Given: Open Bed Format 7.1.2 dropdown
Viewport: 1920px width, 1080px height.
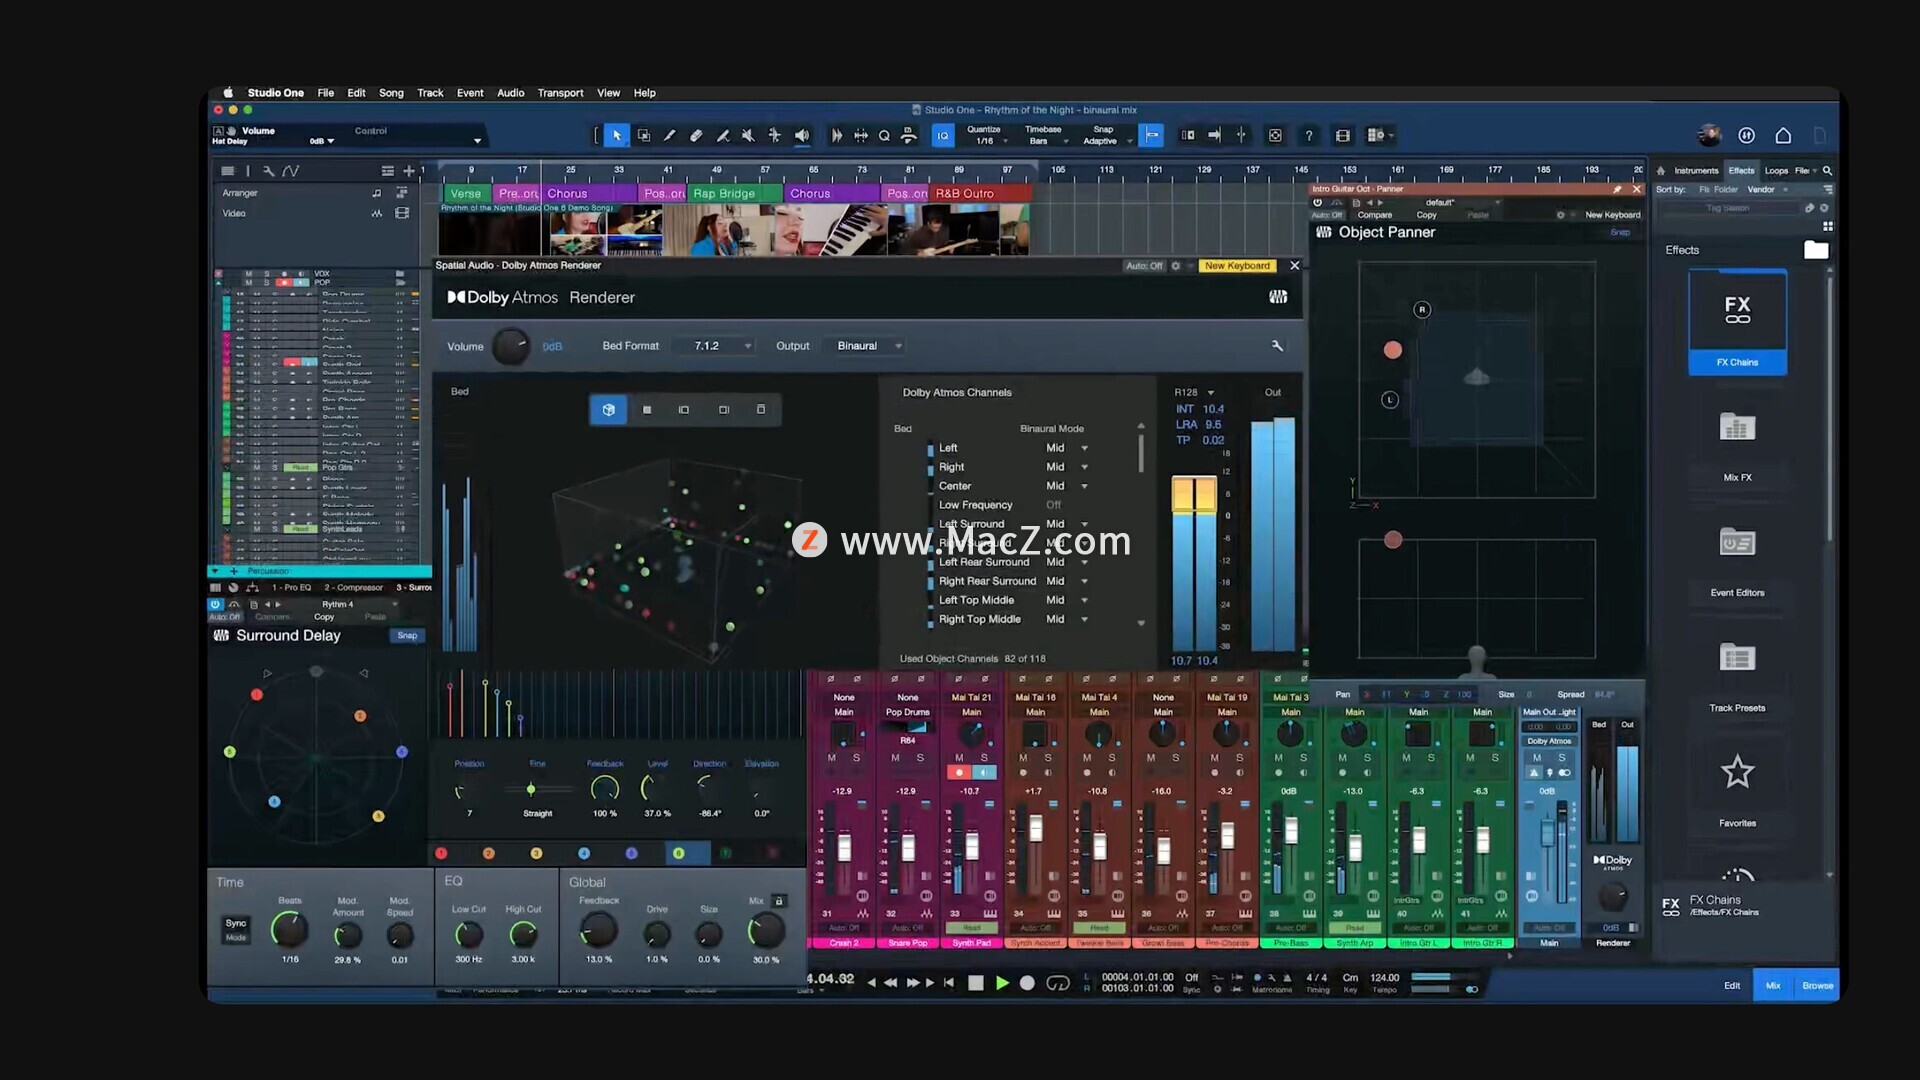Looking at the screenshot, I should tap(717, 346).
